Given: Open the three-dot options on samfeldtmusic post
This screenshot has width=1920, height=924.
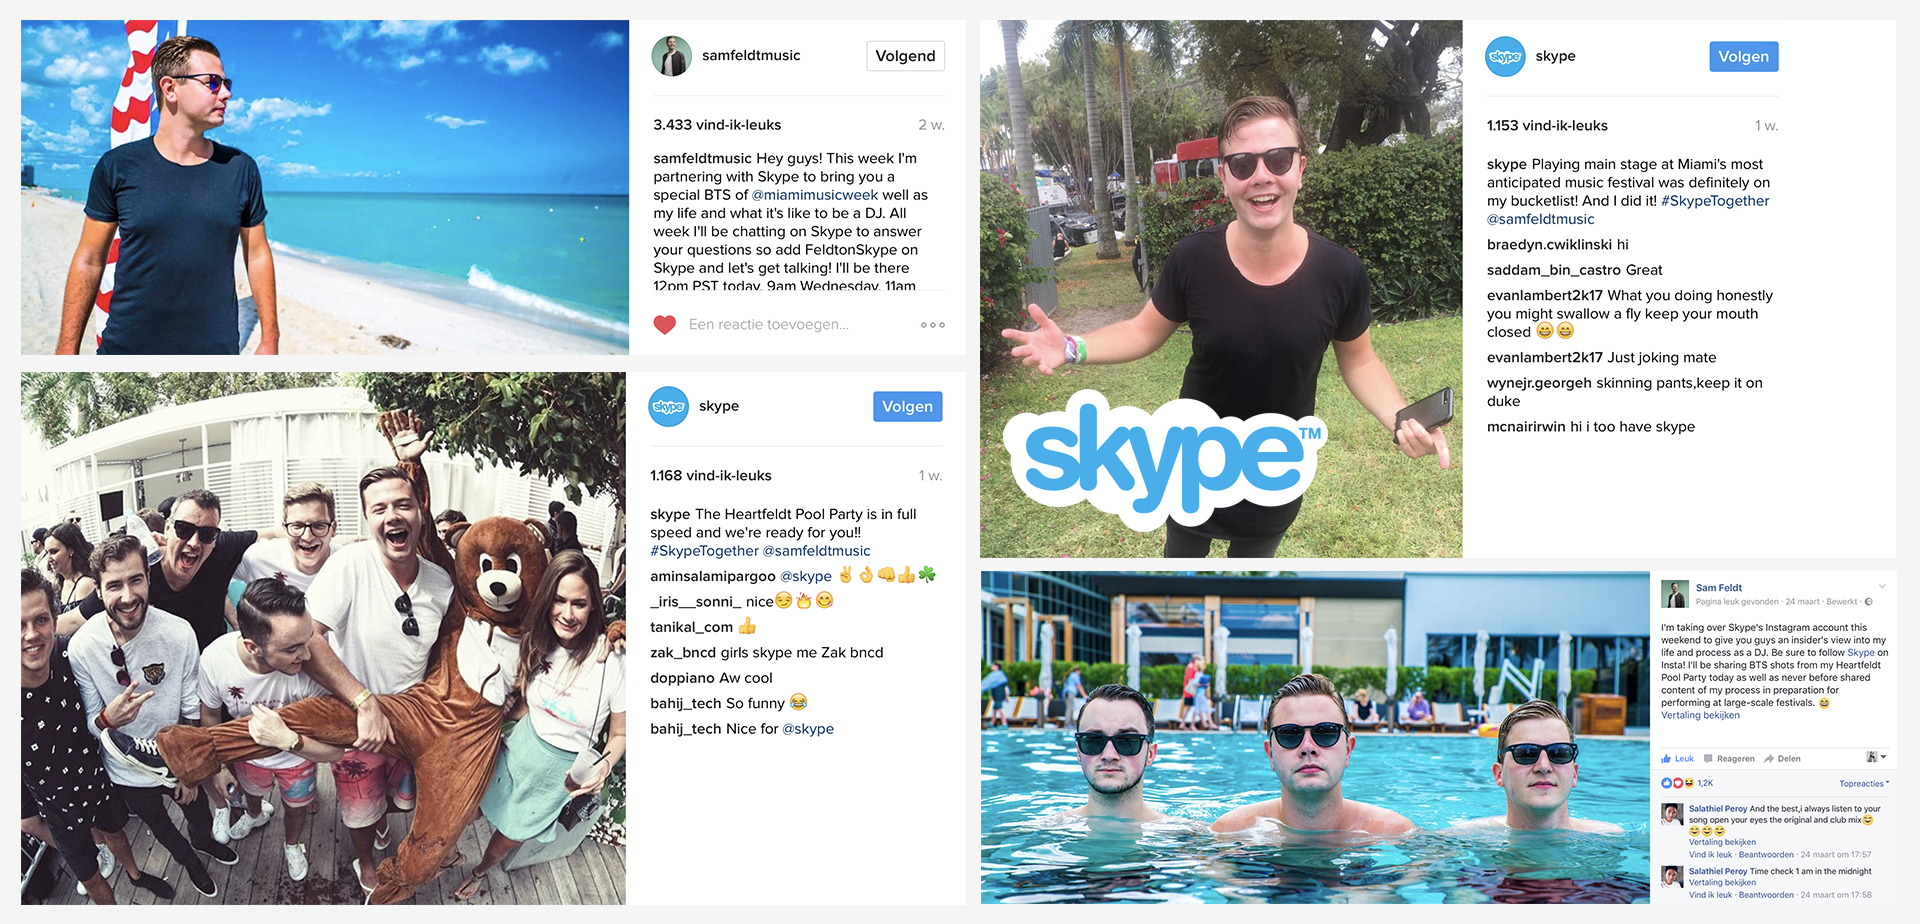Looking at the screenshot, I should 933,325.
